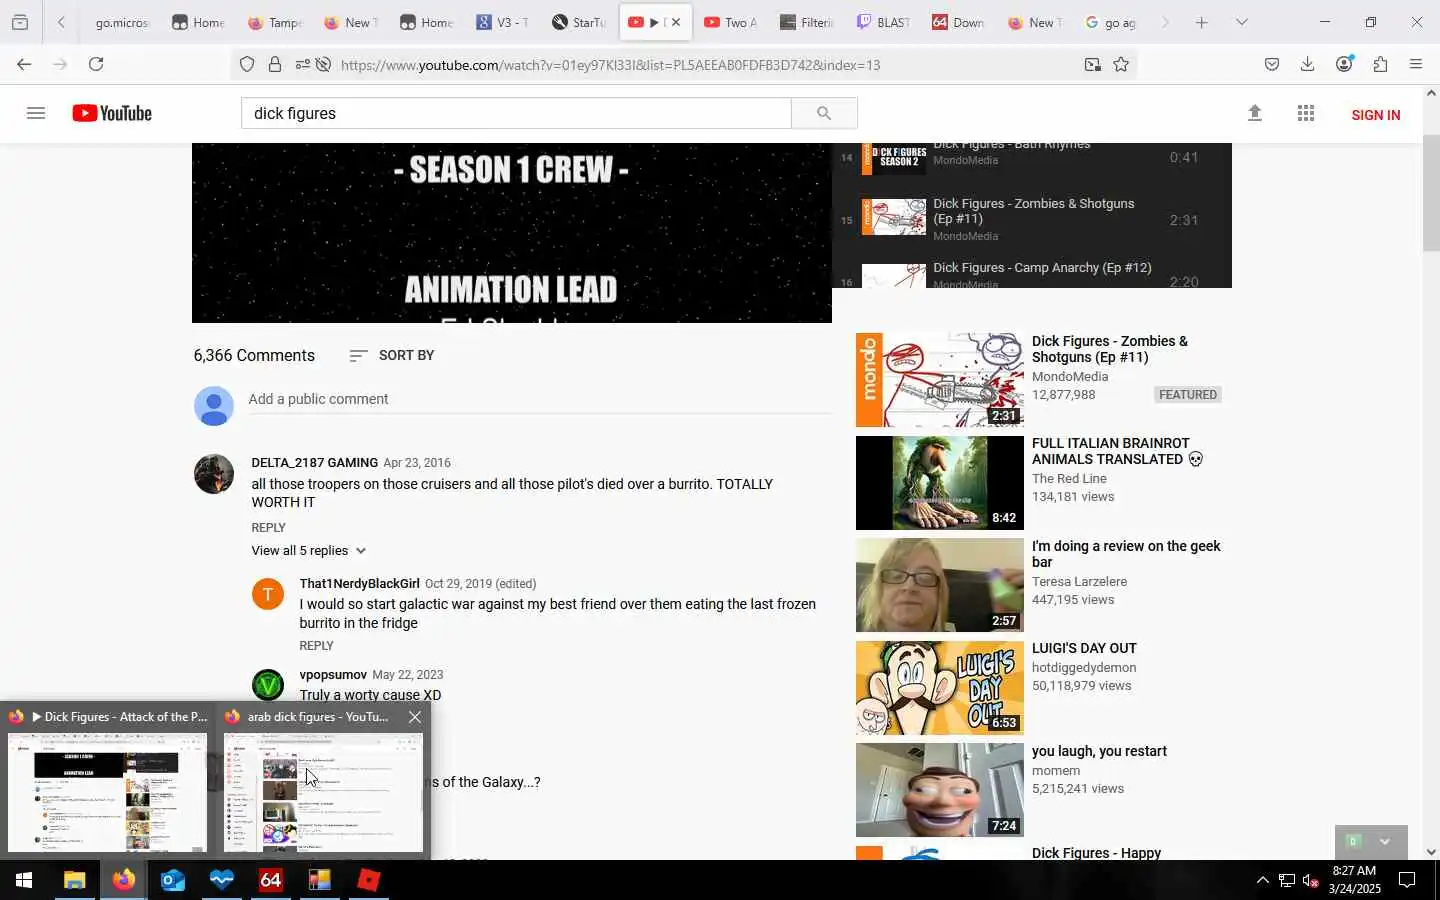Click the address bar URL text
This screenshot has height=900, width=1440.
[x=610, y=65]
